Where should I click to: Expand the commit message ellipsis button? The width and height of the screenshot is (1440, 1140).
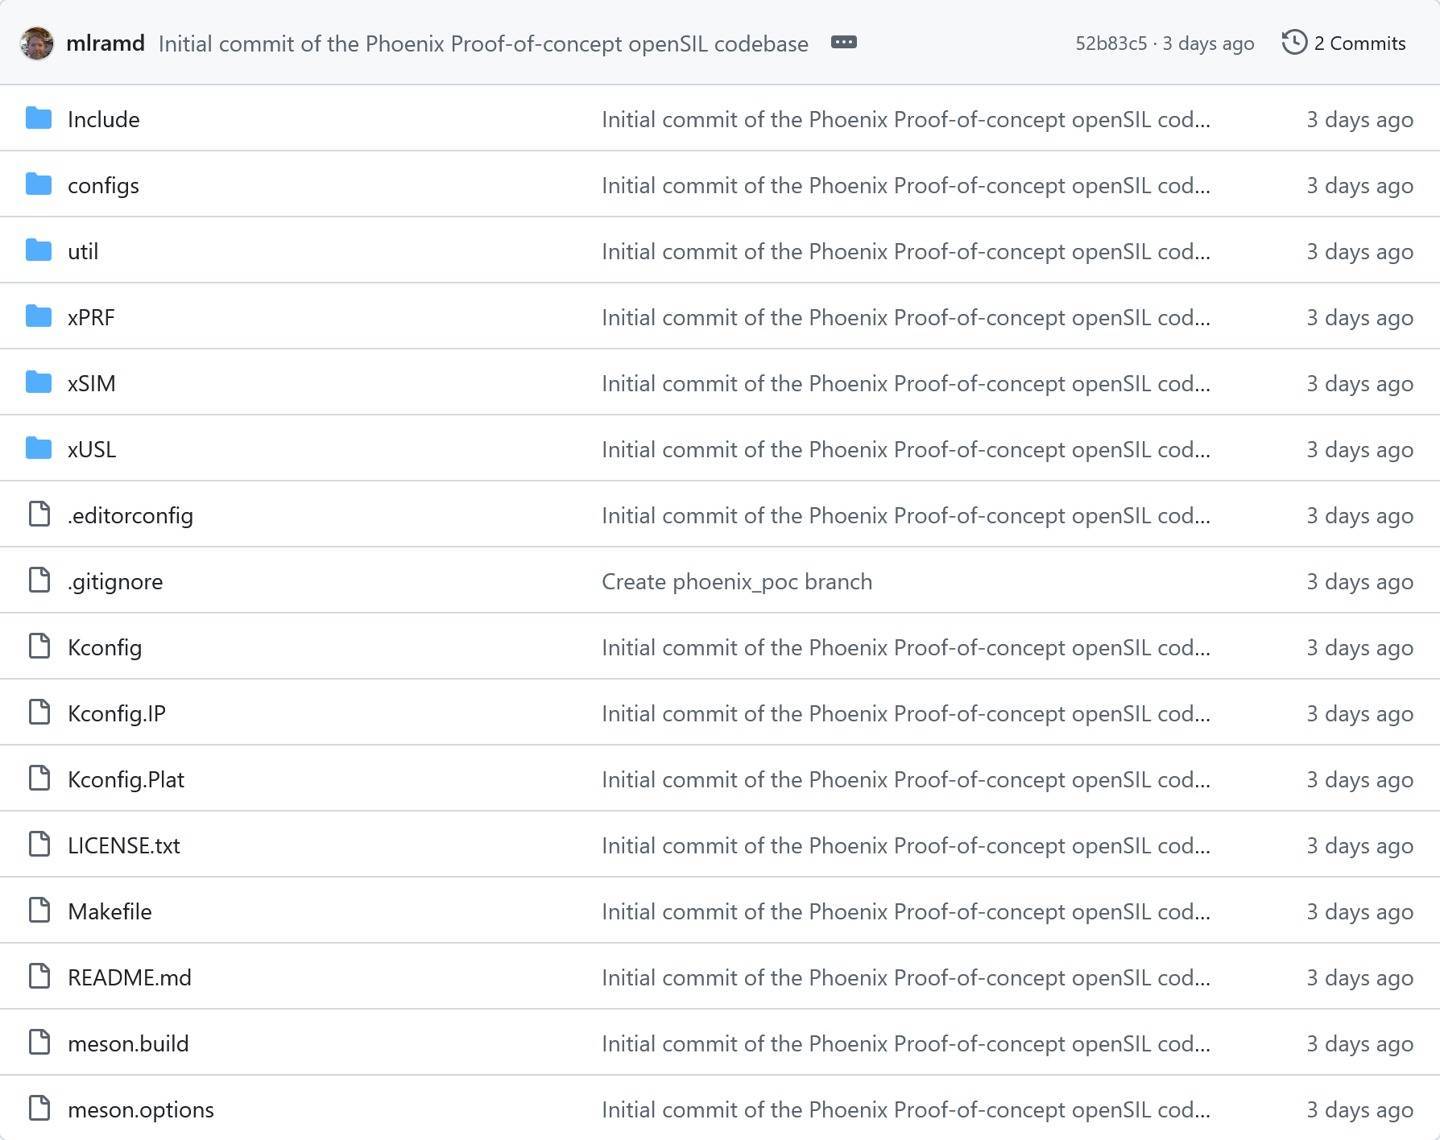pos(843,43)
